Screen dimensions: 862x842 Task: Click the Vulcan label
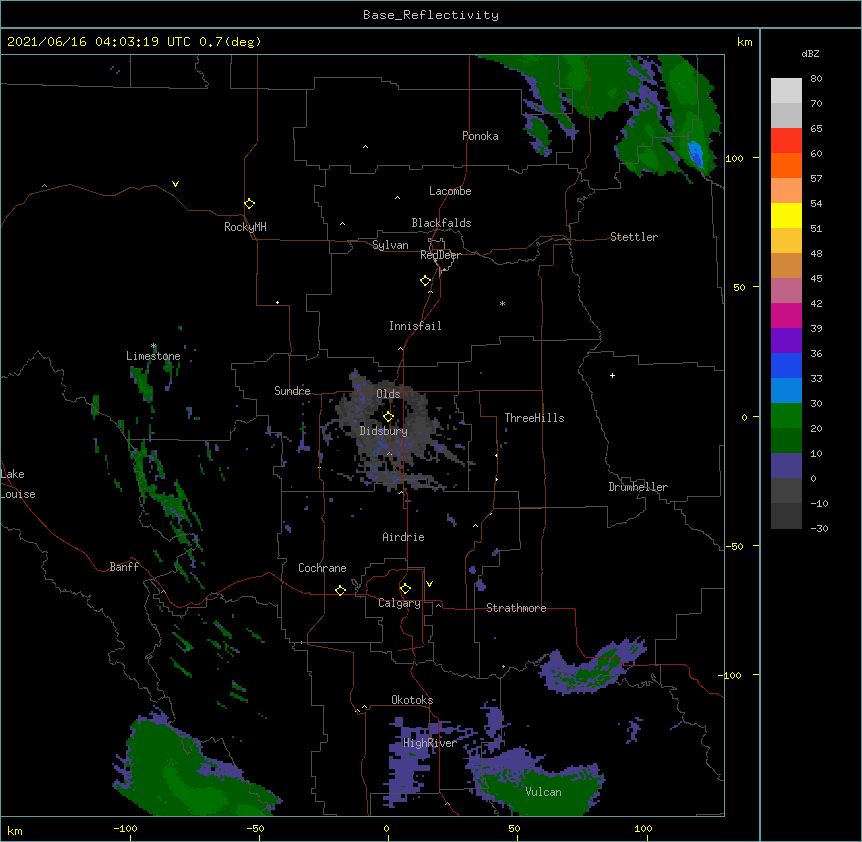tap(543, 792)
